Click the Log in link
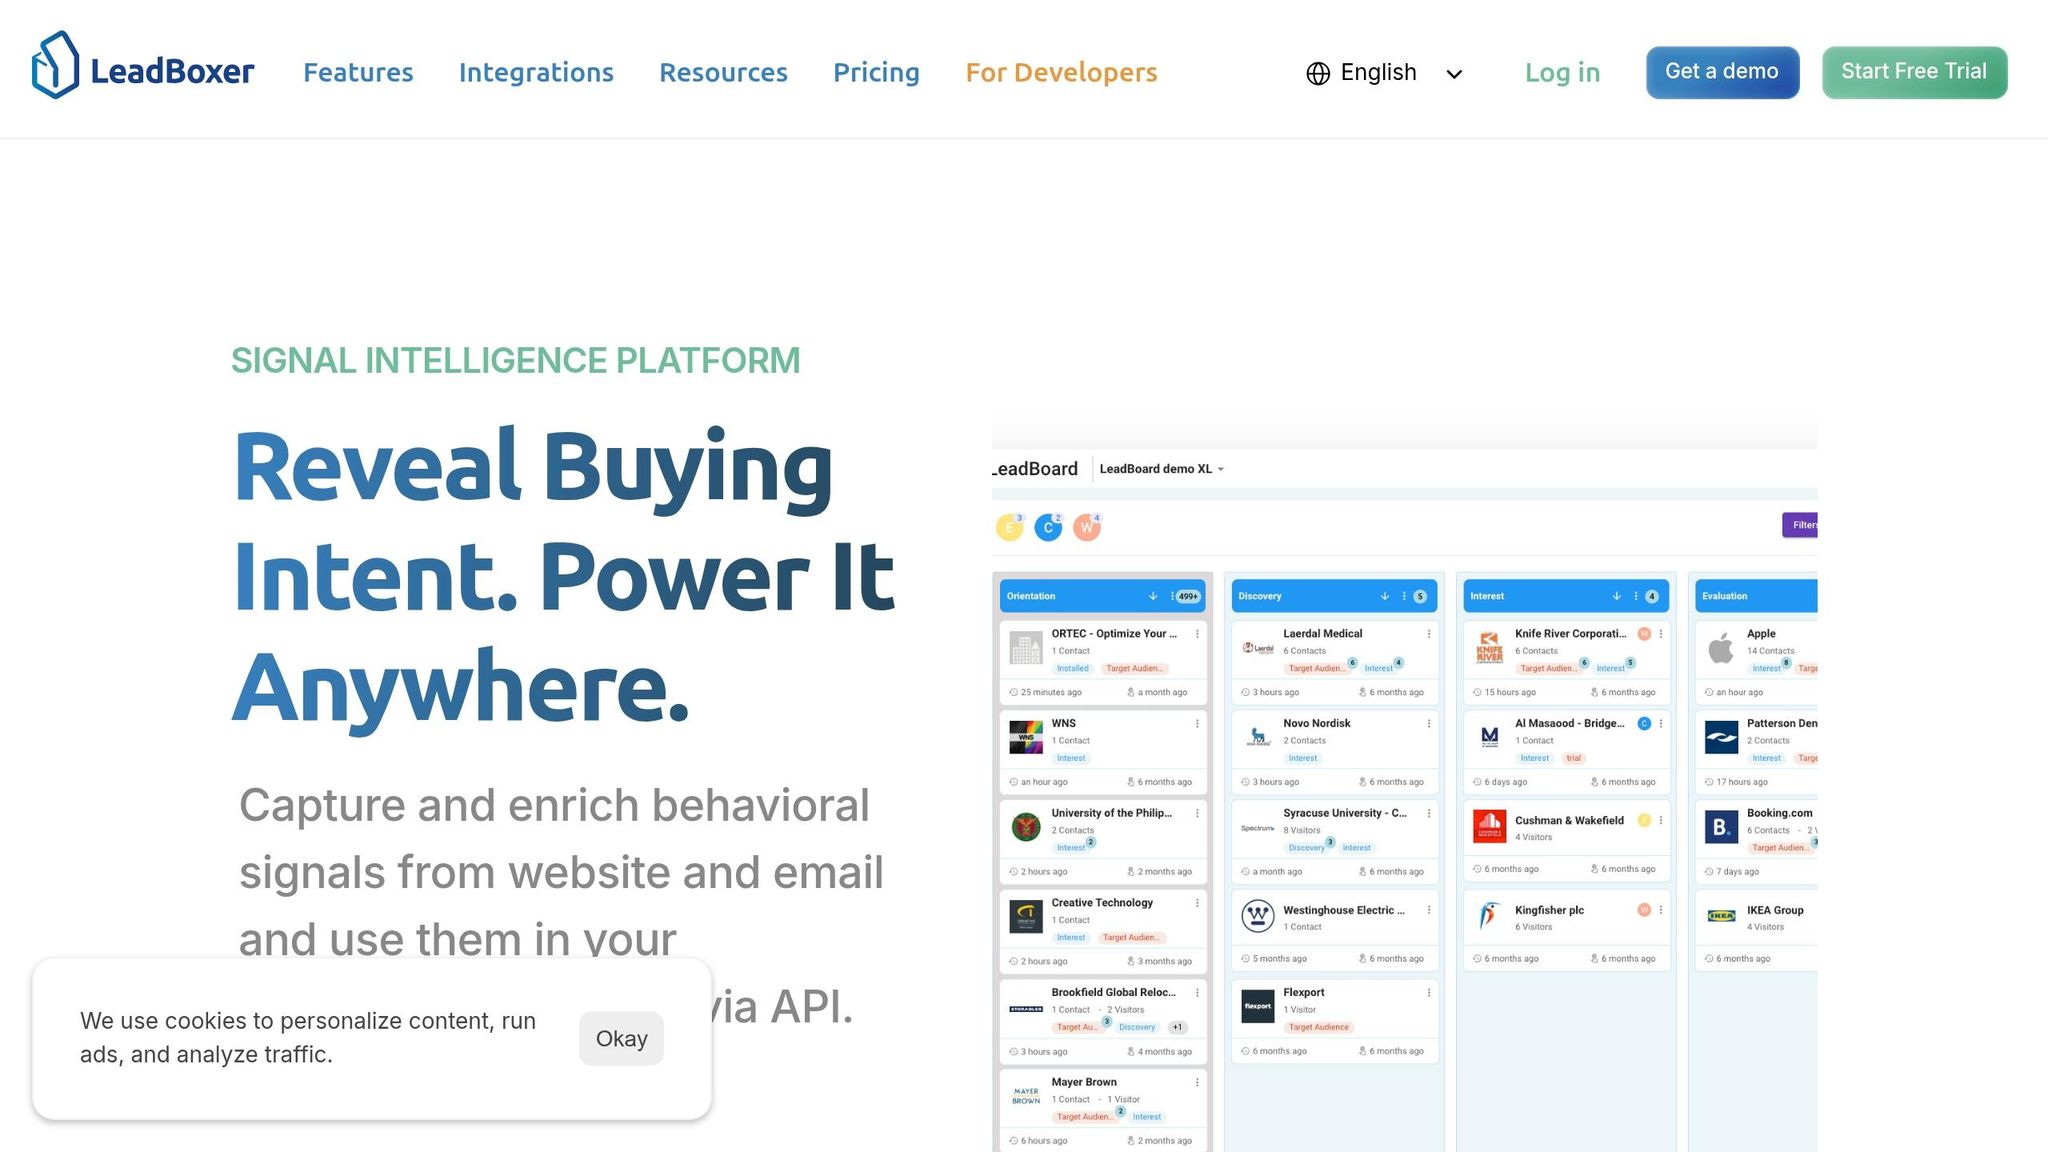The height and width of the screenshot is (1152, 2048). coord(1562,73)
